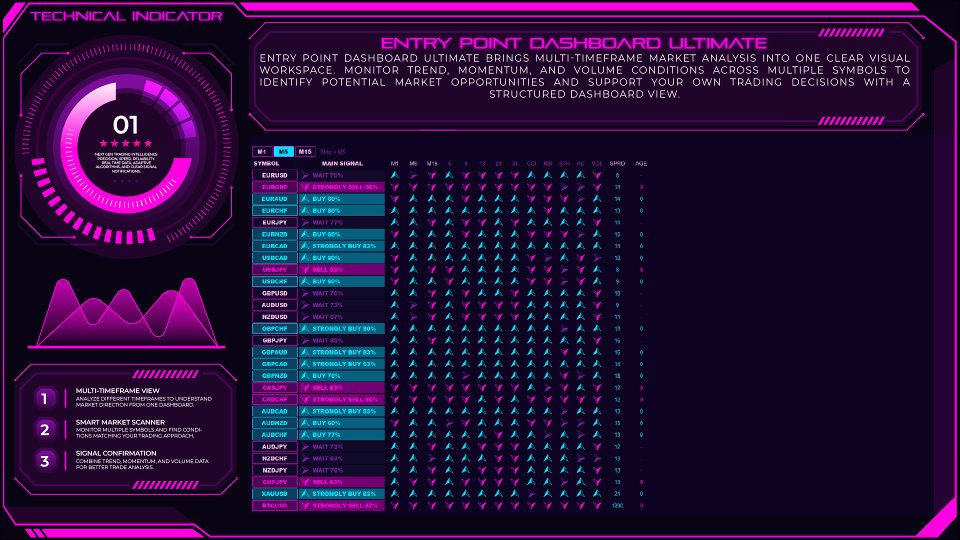960x540 pixels.
Task: Click the buy arrow icon in EURCHF main signal
Action: click(305, 211)
